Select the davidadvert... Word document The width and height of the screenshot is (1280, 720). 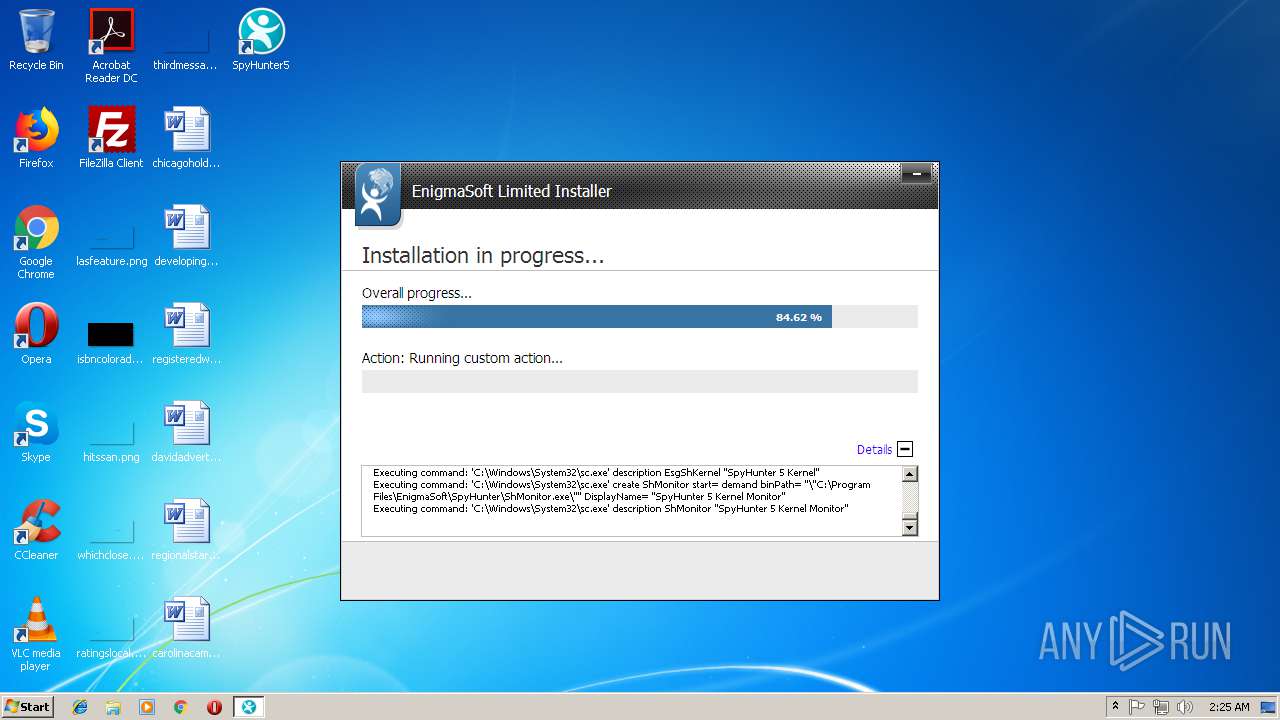click(x=186, y=432)
